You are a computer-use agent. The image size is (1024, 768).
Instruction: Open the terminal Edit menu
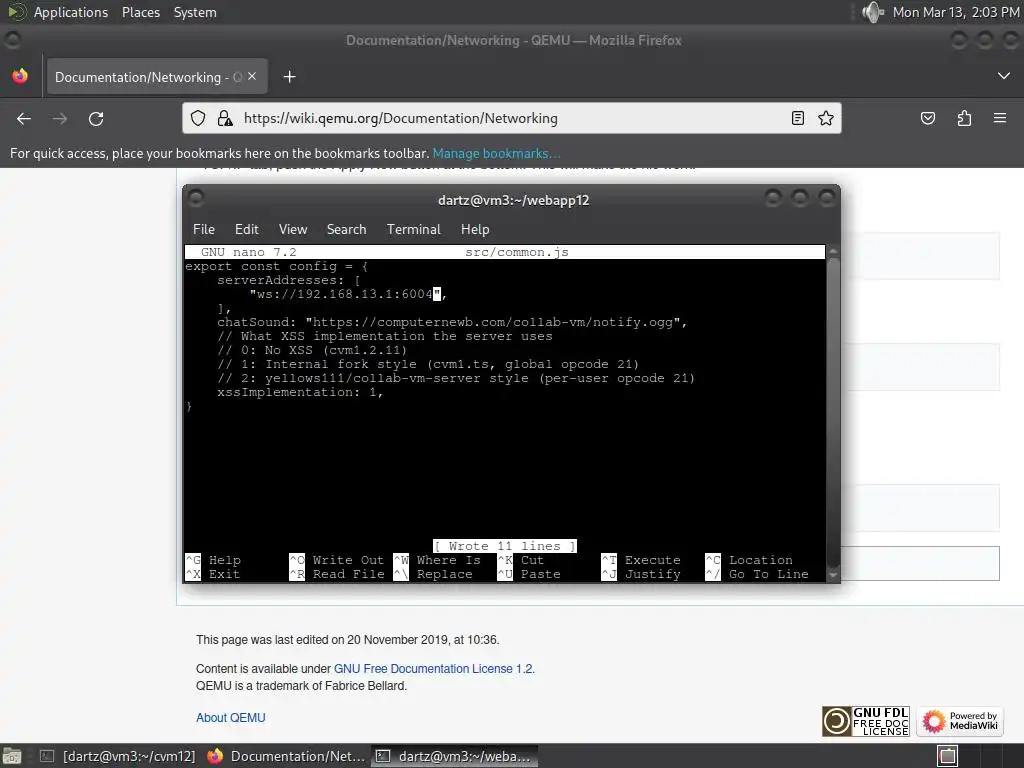coord(246,229)
